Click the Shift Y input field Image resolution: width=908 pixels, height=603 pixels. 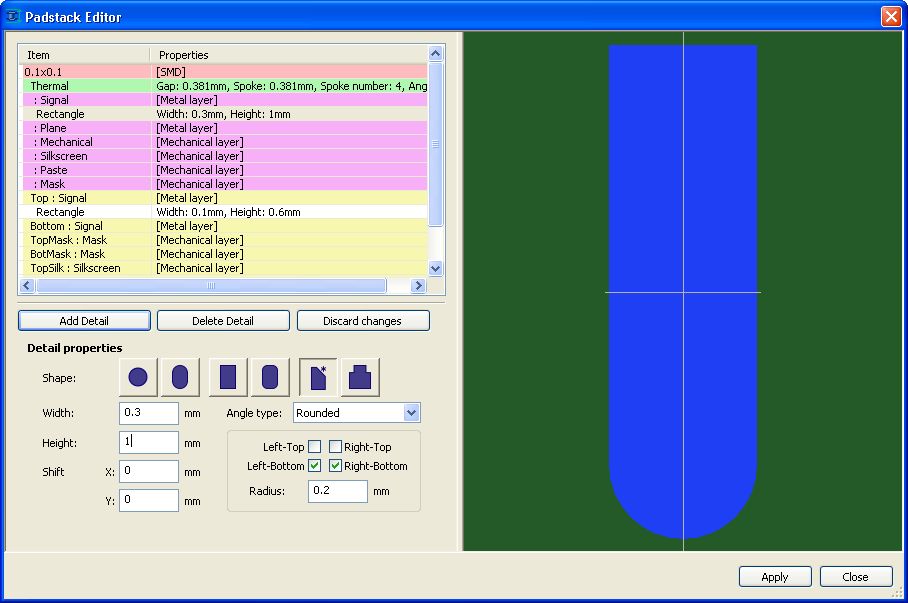point(149,500)
